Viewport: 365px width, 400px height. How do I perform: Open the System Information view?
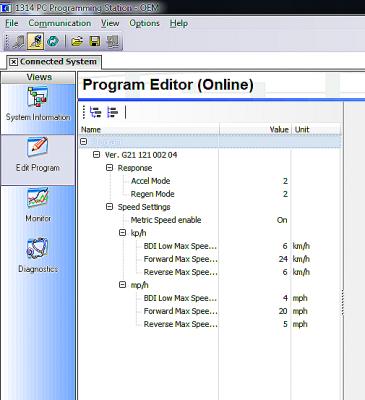(38, 105)
